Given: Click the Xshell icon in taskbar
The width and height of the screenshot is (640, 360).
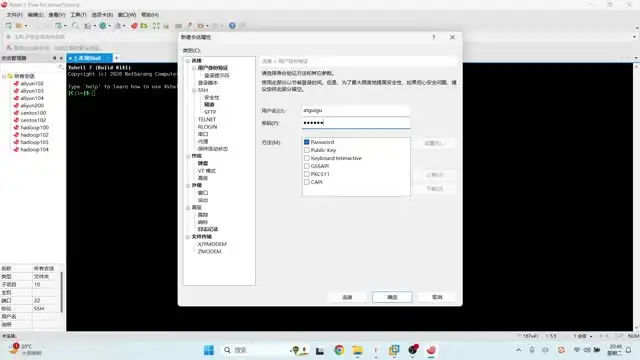Looking at the screenshot, I should [x=431, y=350].
